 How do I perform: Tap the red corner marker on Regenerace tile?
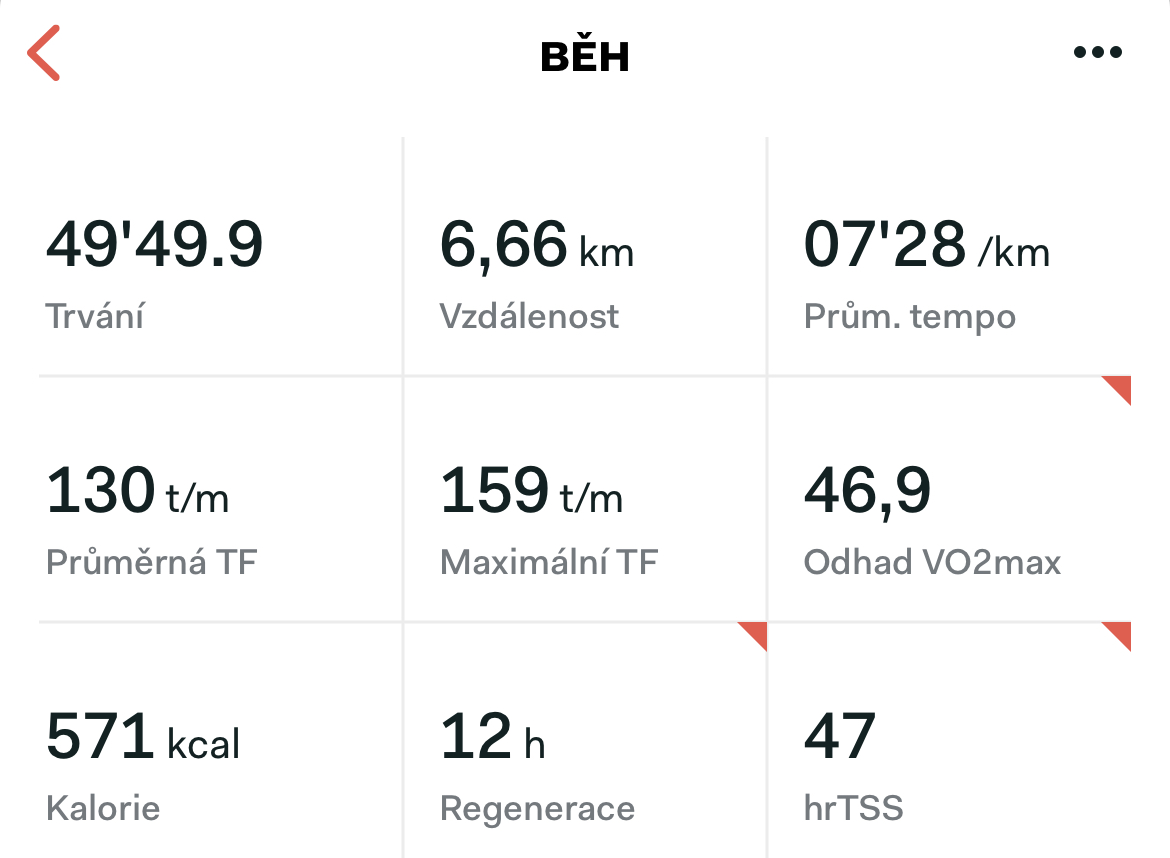pos(752,636)
